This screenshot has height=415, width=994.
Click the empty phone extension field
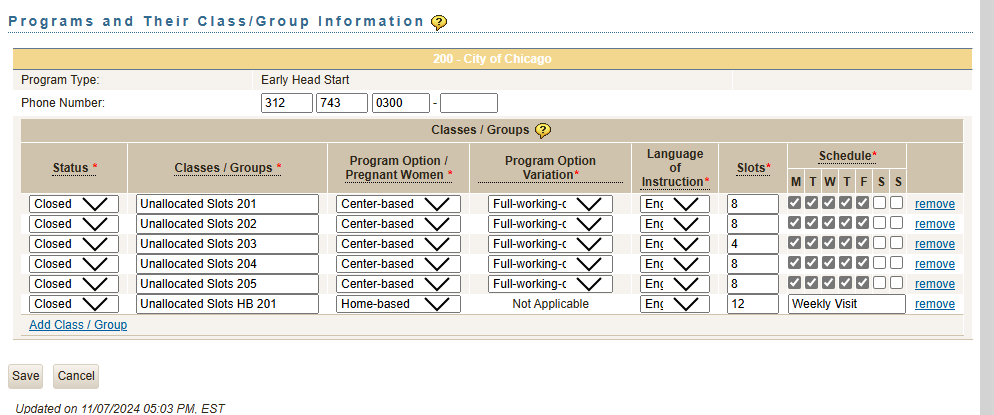pos(468,103)
